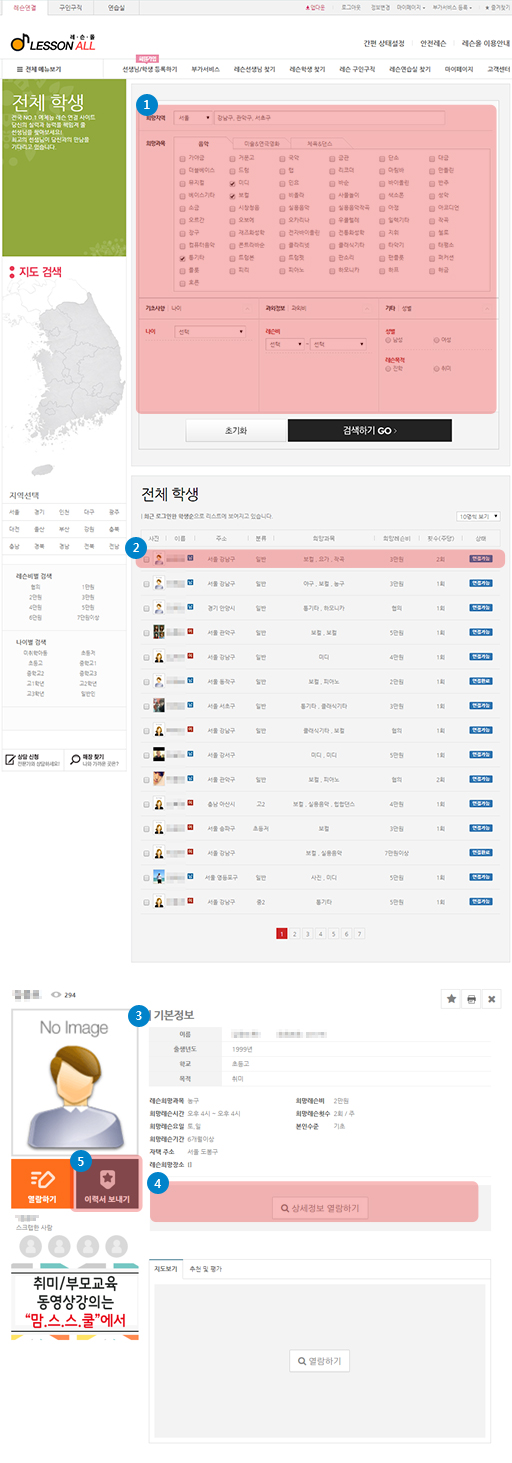This screenshot has height=1463, width=512.
Task: Tick the checkbox on the 경기 안양시 row
Action: pos(147,607)
